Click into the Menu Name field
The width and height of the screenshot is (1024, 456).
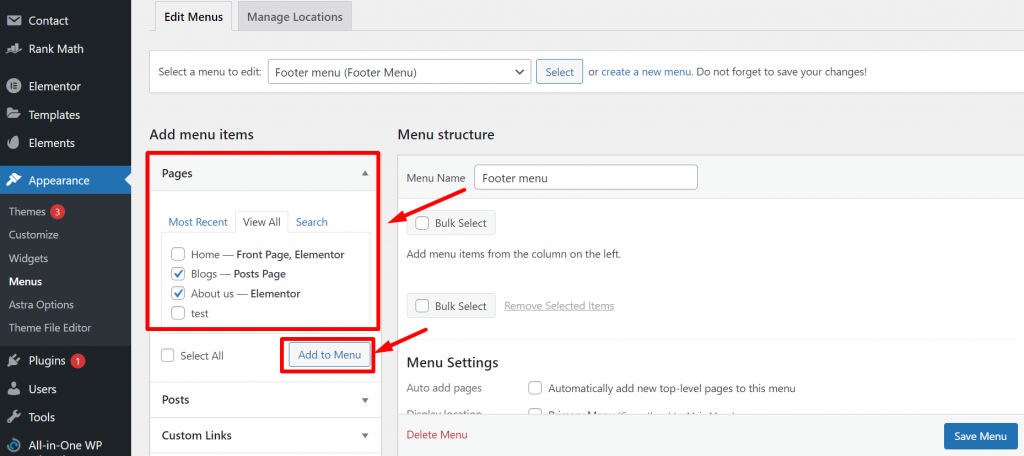pos(586,178)
